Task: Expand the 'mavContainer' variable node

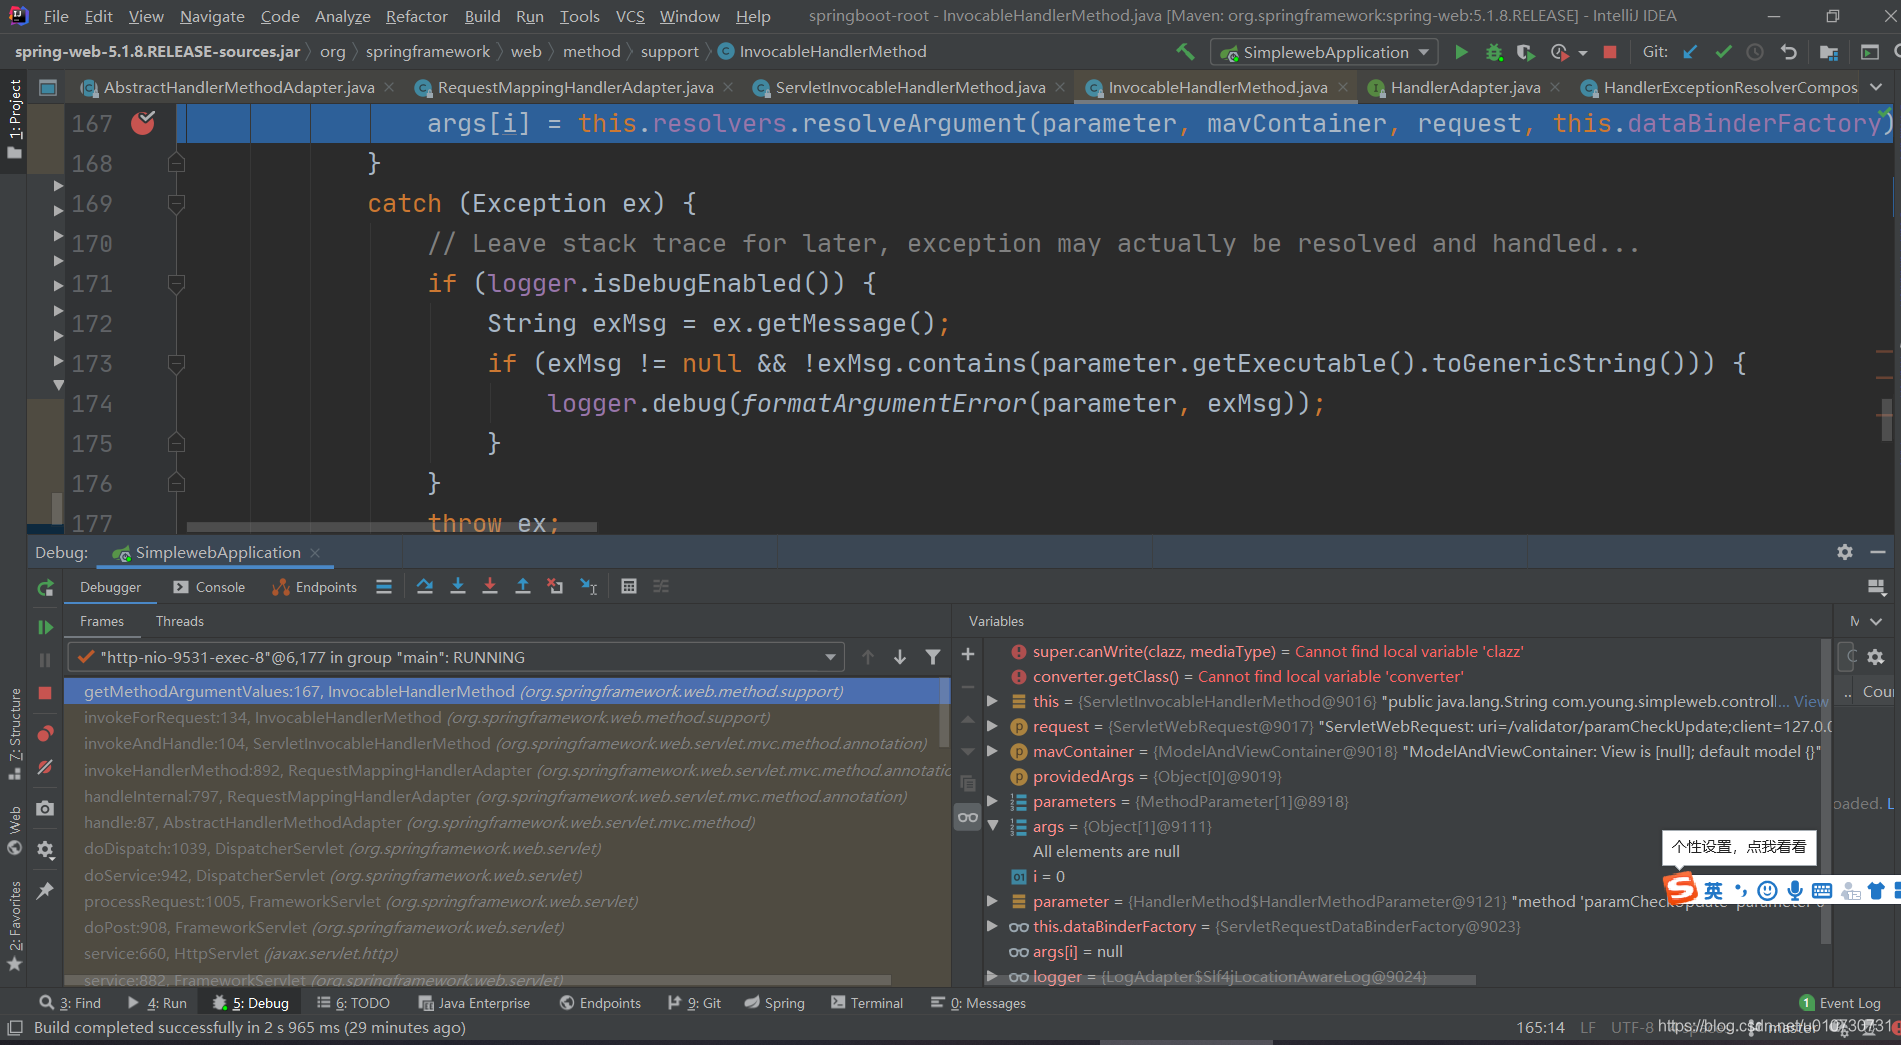Action: point(992,751)
